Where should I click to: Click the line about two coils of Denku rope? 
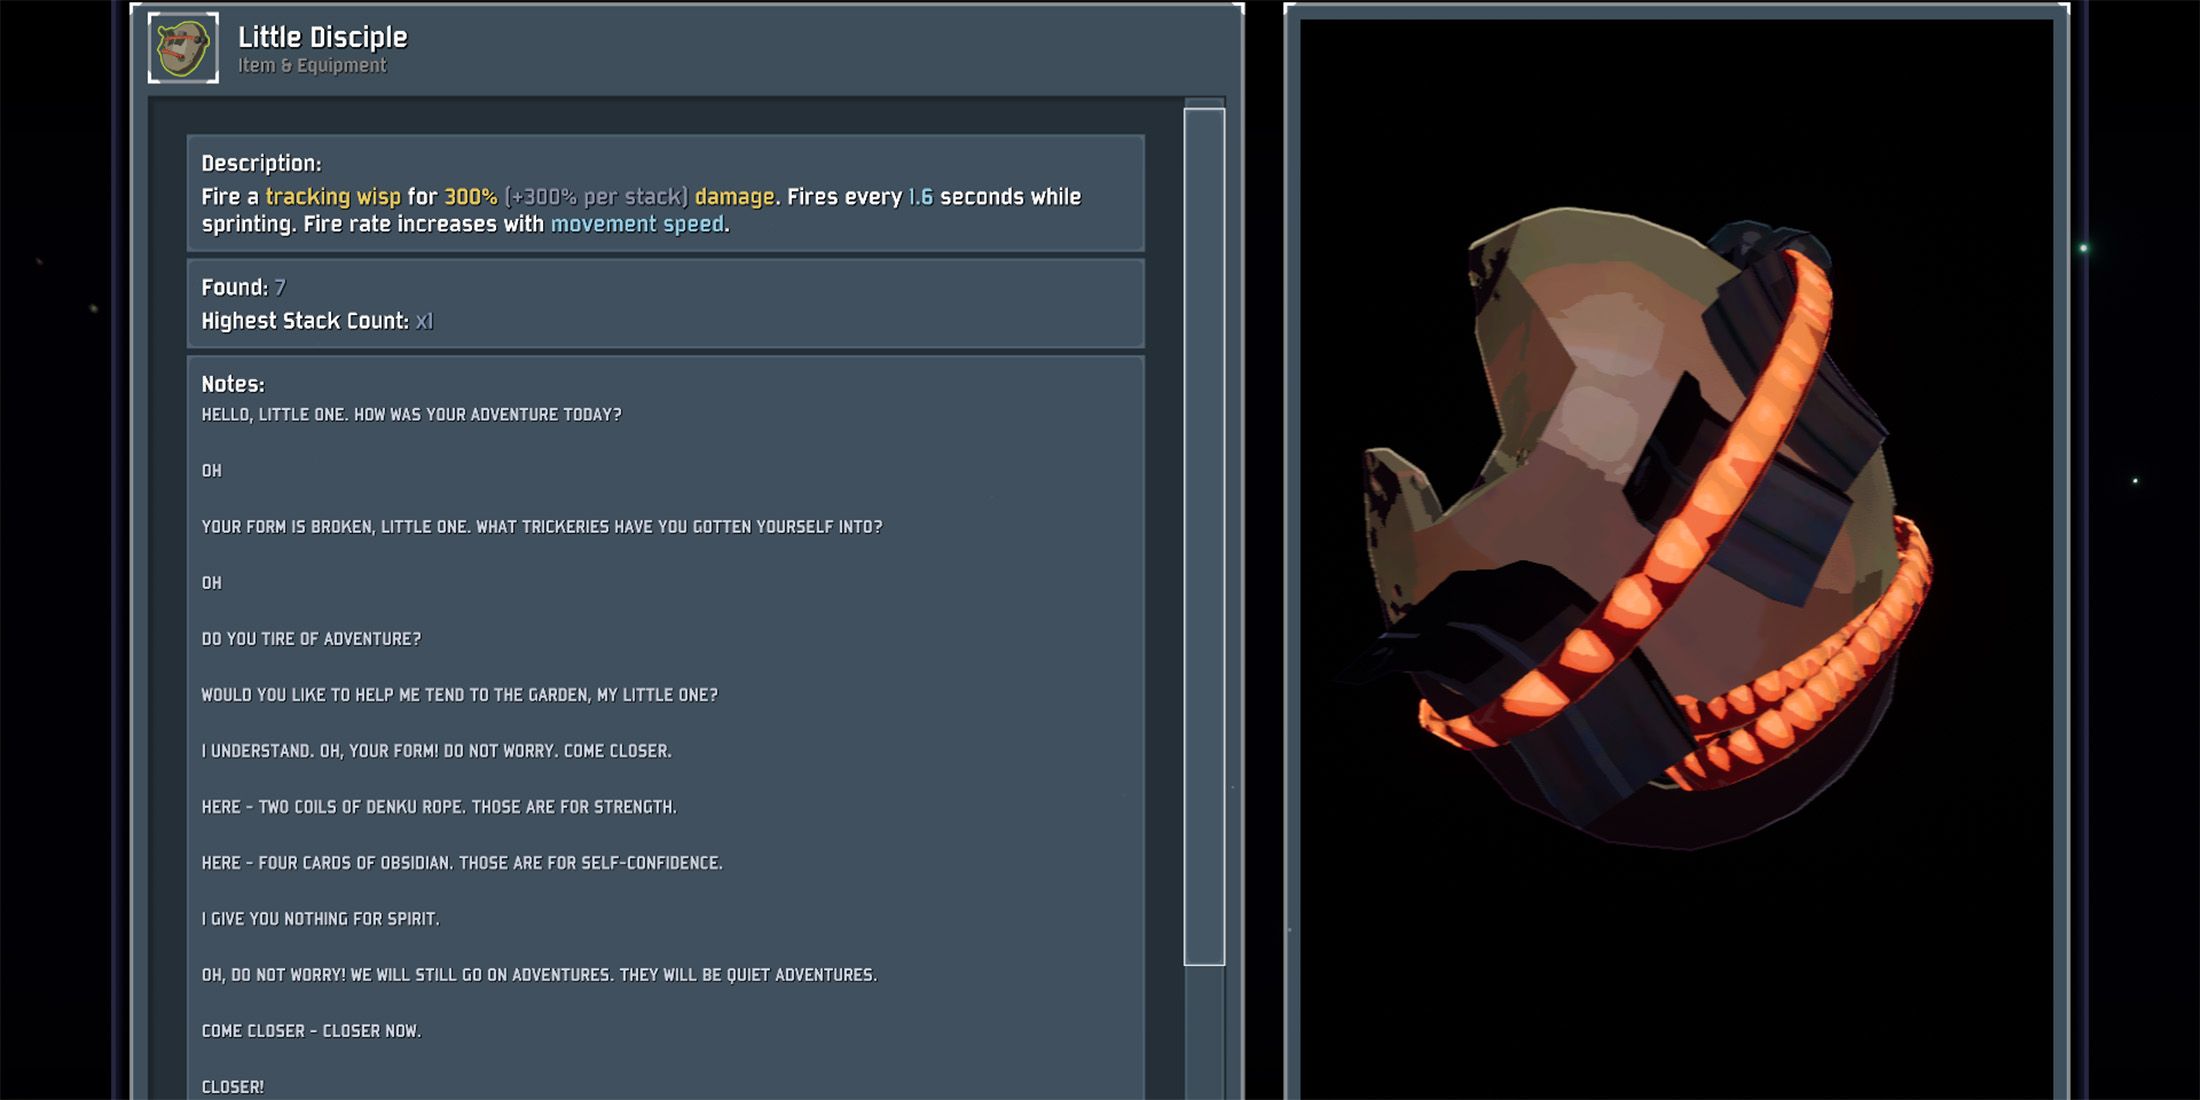439,807
